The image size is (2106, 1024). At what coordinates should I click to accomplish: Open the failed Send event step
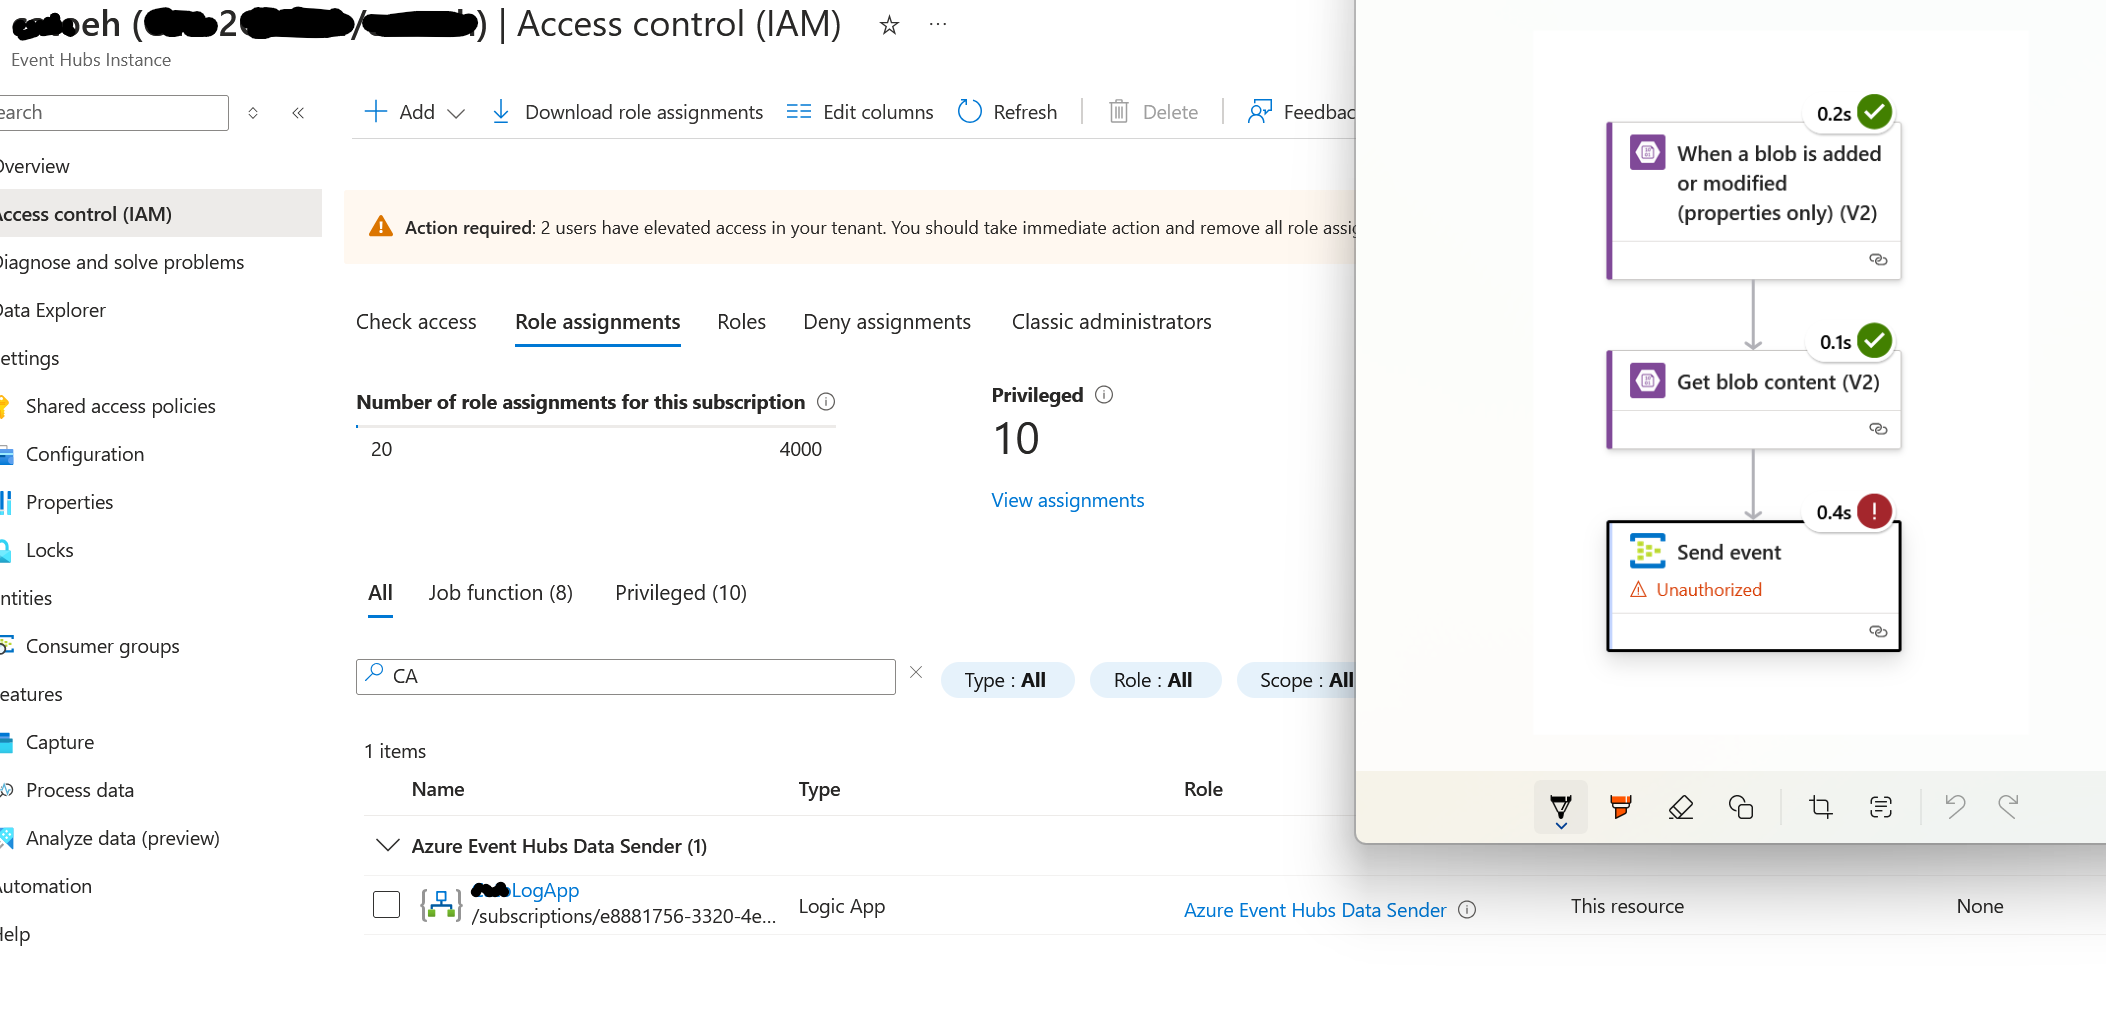point(1753,586)
